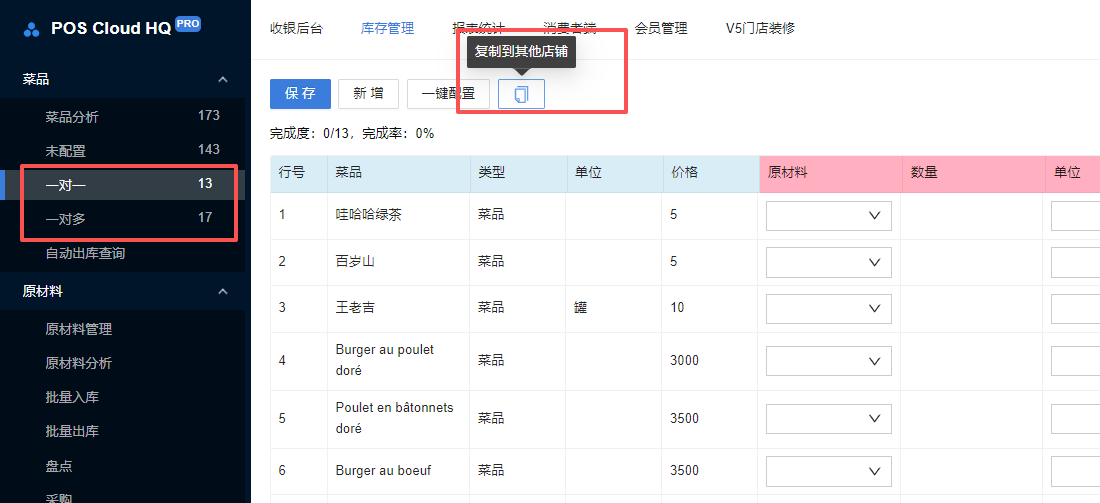1100x503 pixels.
Task: Click the 新增 button
Action: [x=368, y=94]
